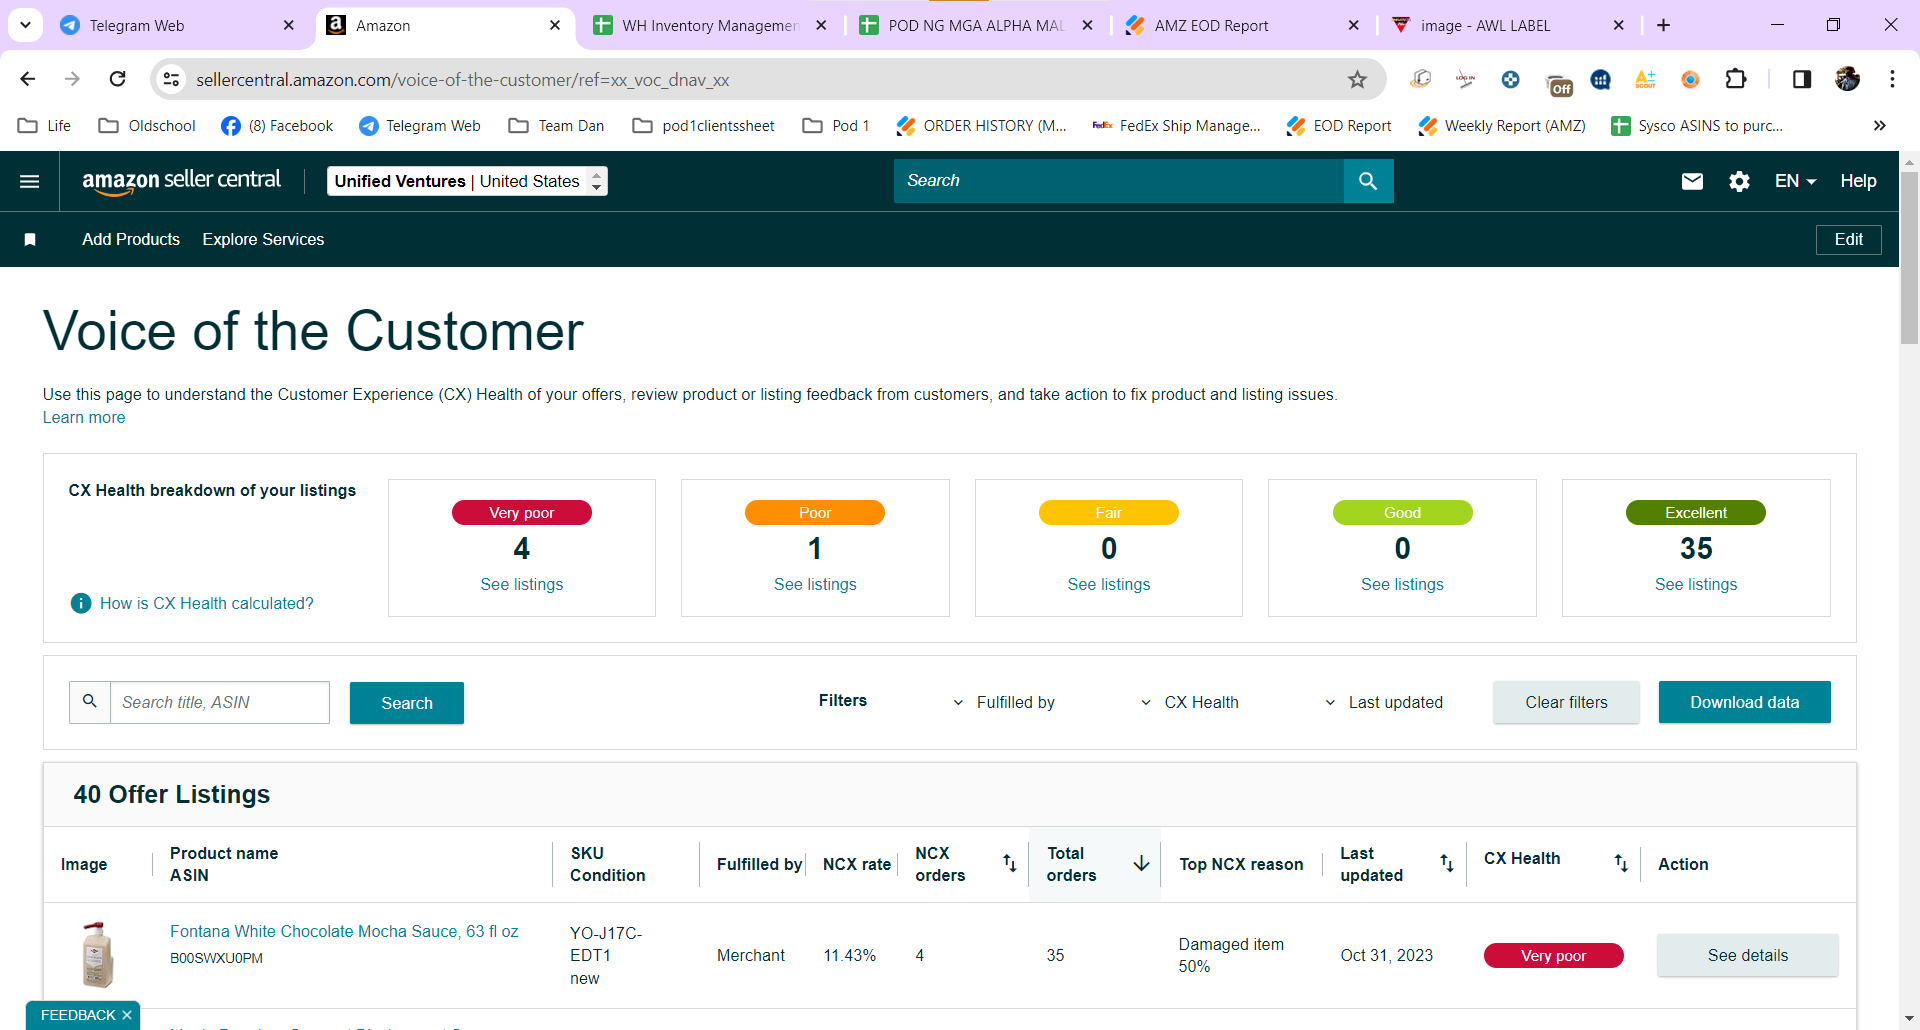Click the bookmark icon beside Add Products
The height and width of the screenshot is (1030, 1920).
[30, 239]
